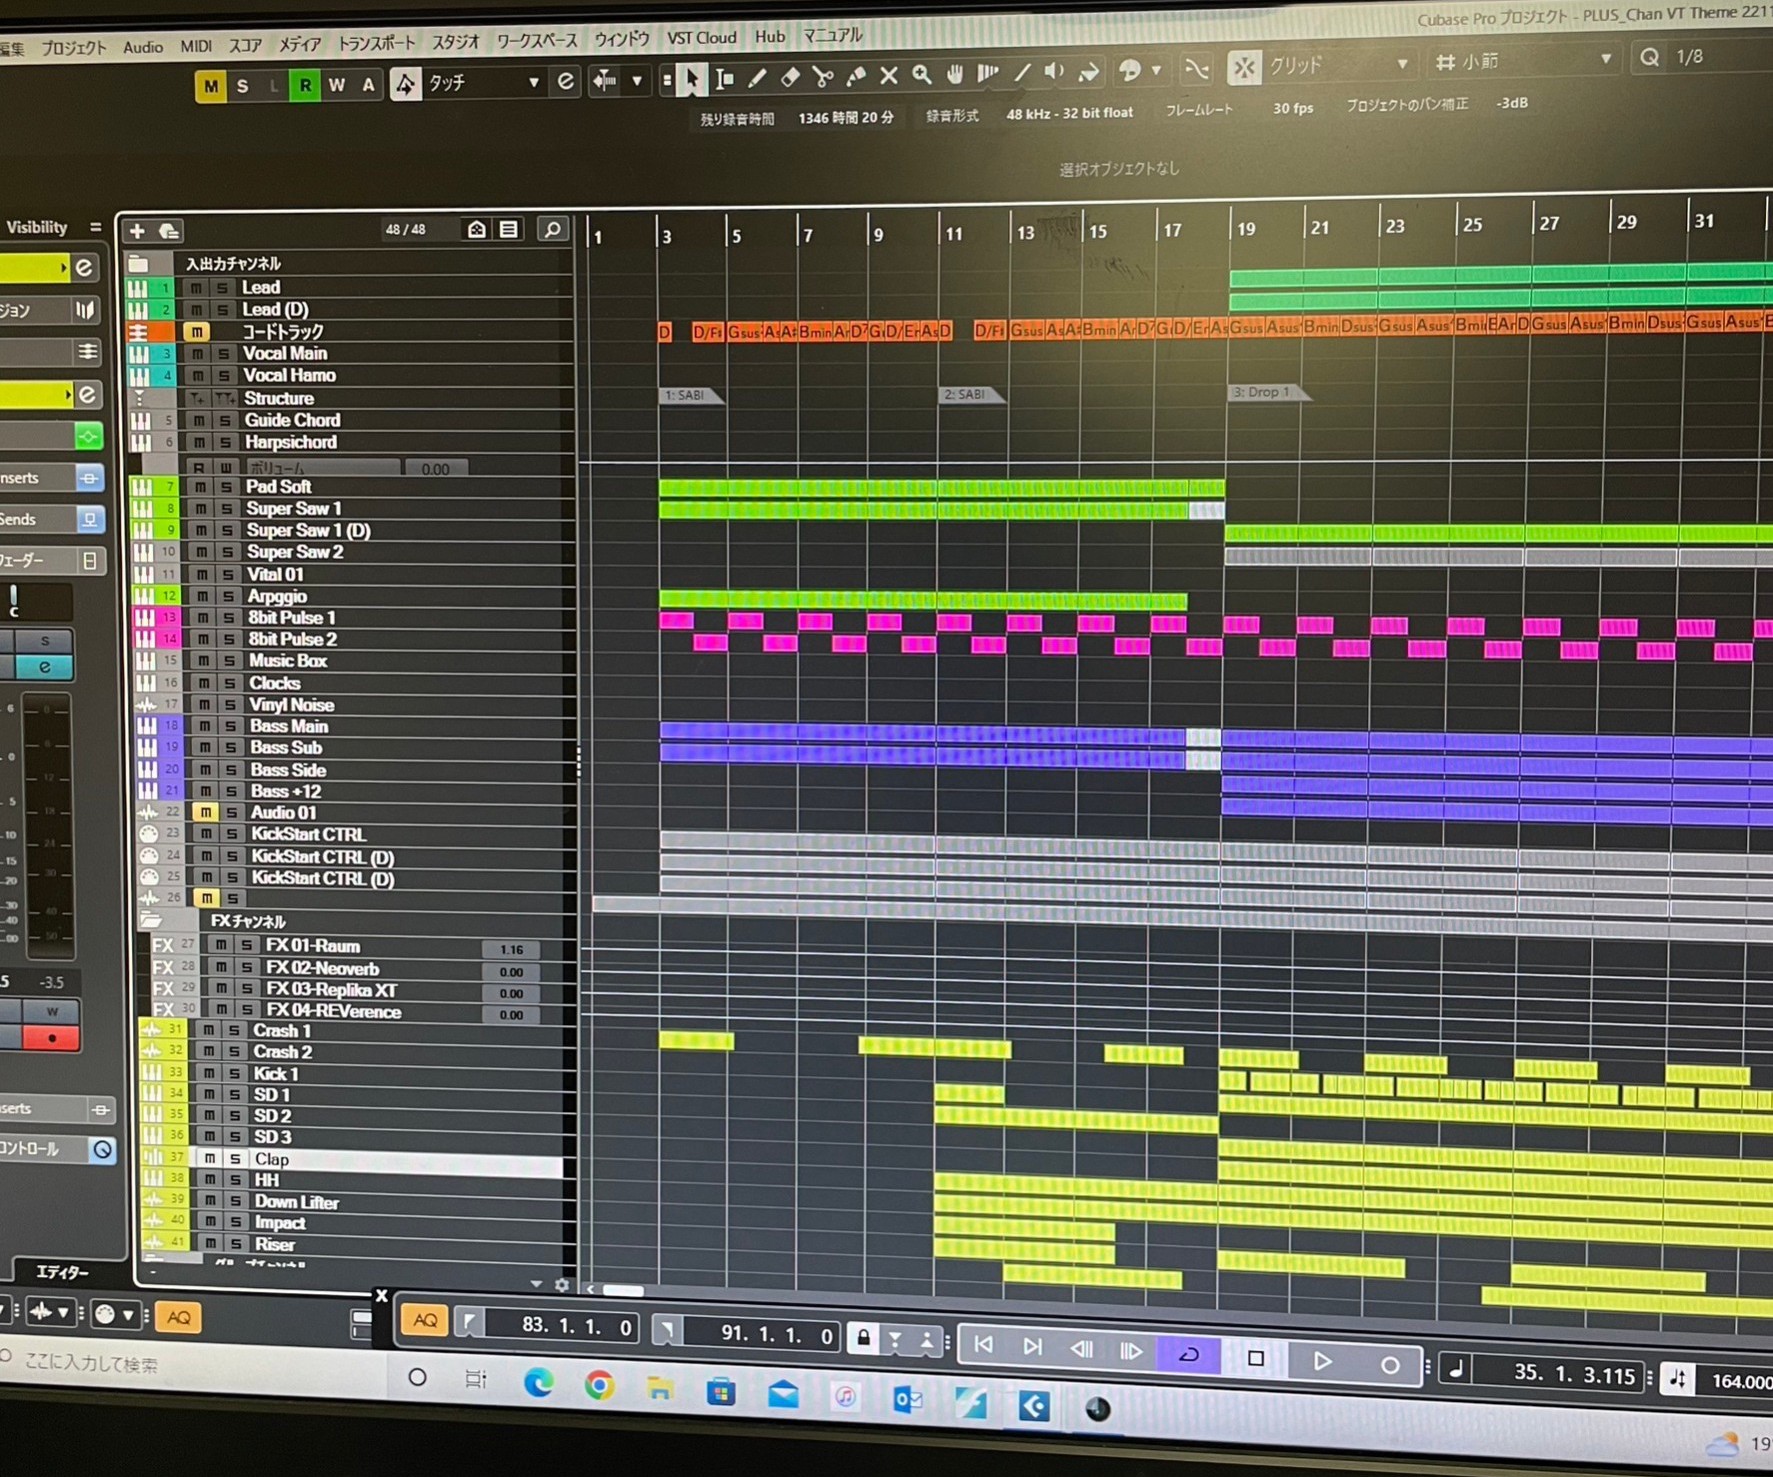Open the トランスポート menu
The image size is (1773, 1477).
point(376,43)
